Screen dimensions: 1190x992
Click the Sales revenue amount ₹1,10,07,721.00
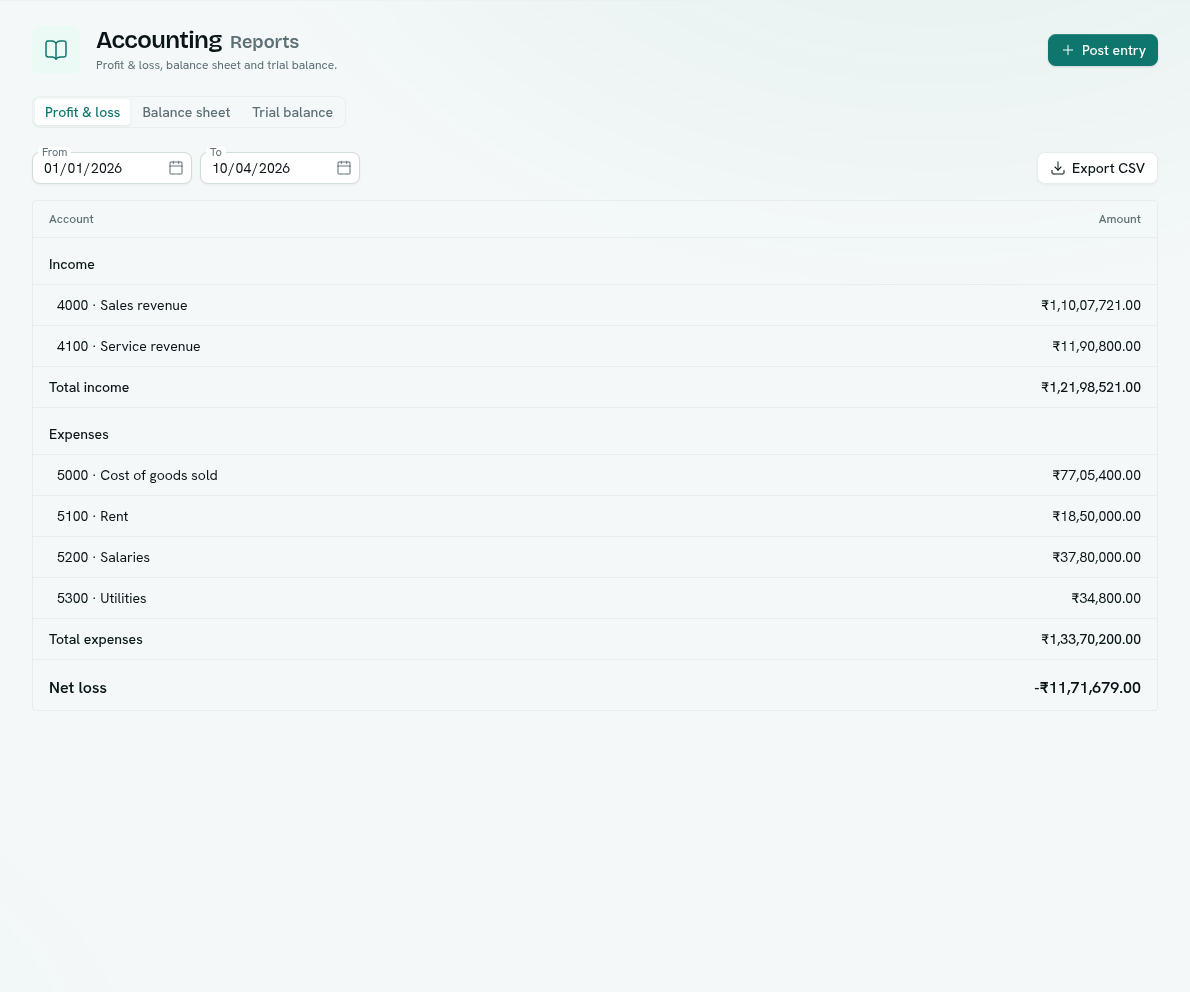tap(1091, 305)
